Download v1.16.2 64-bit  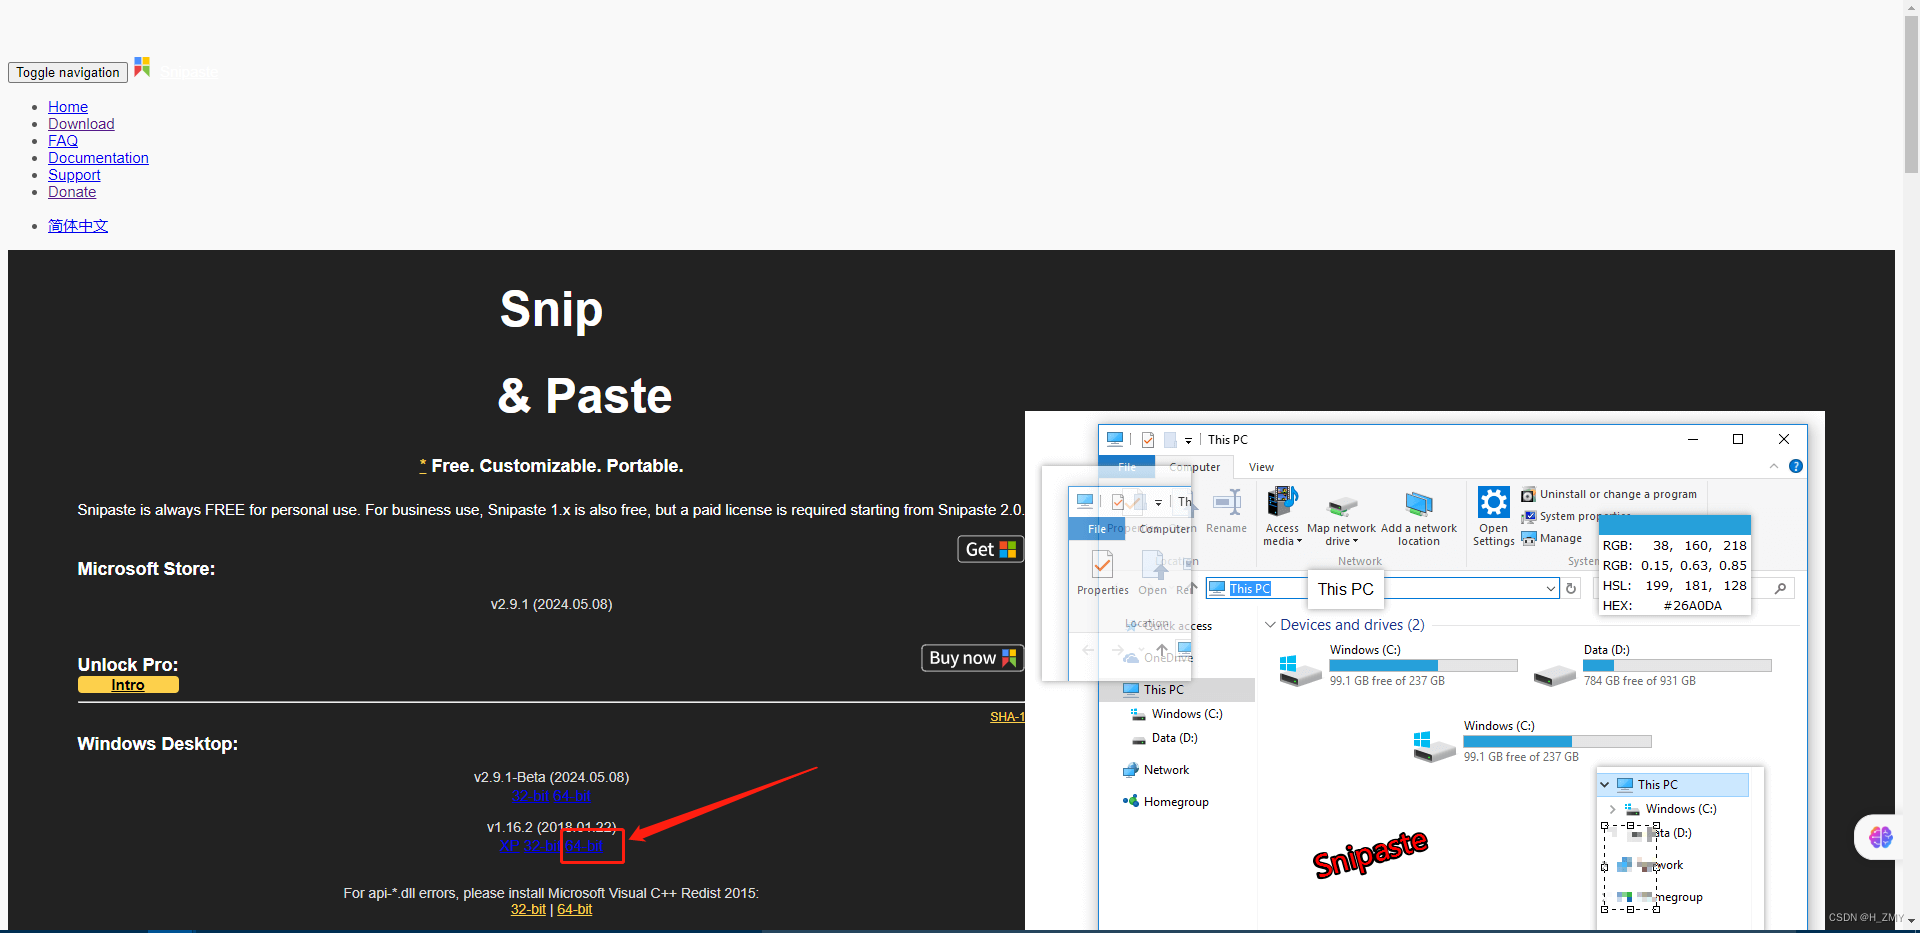584,846
